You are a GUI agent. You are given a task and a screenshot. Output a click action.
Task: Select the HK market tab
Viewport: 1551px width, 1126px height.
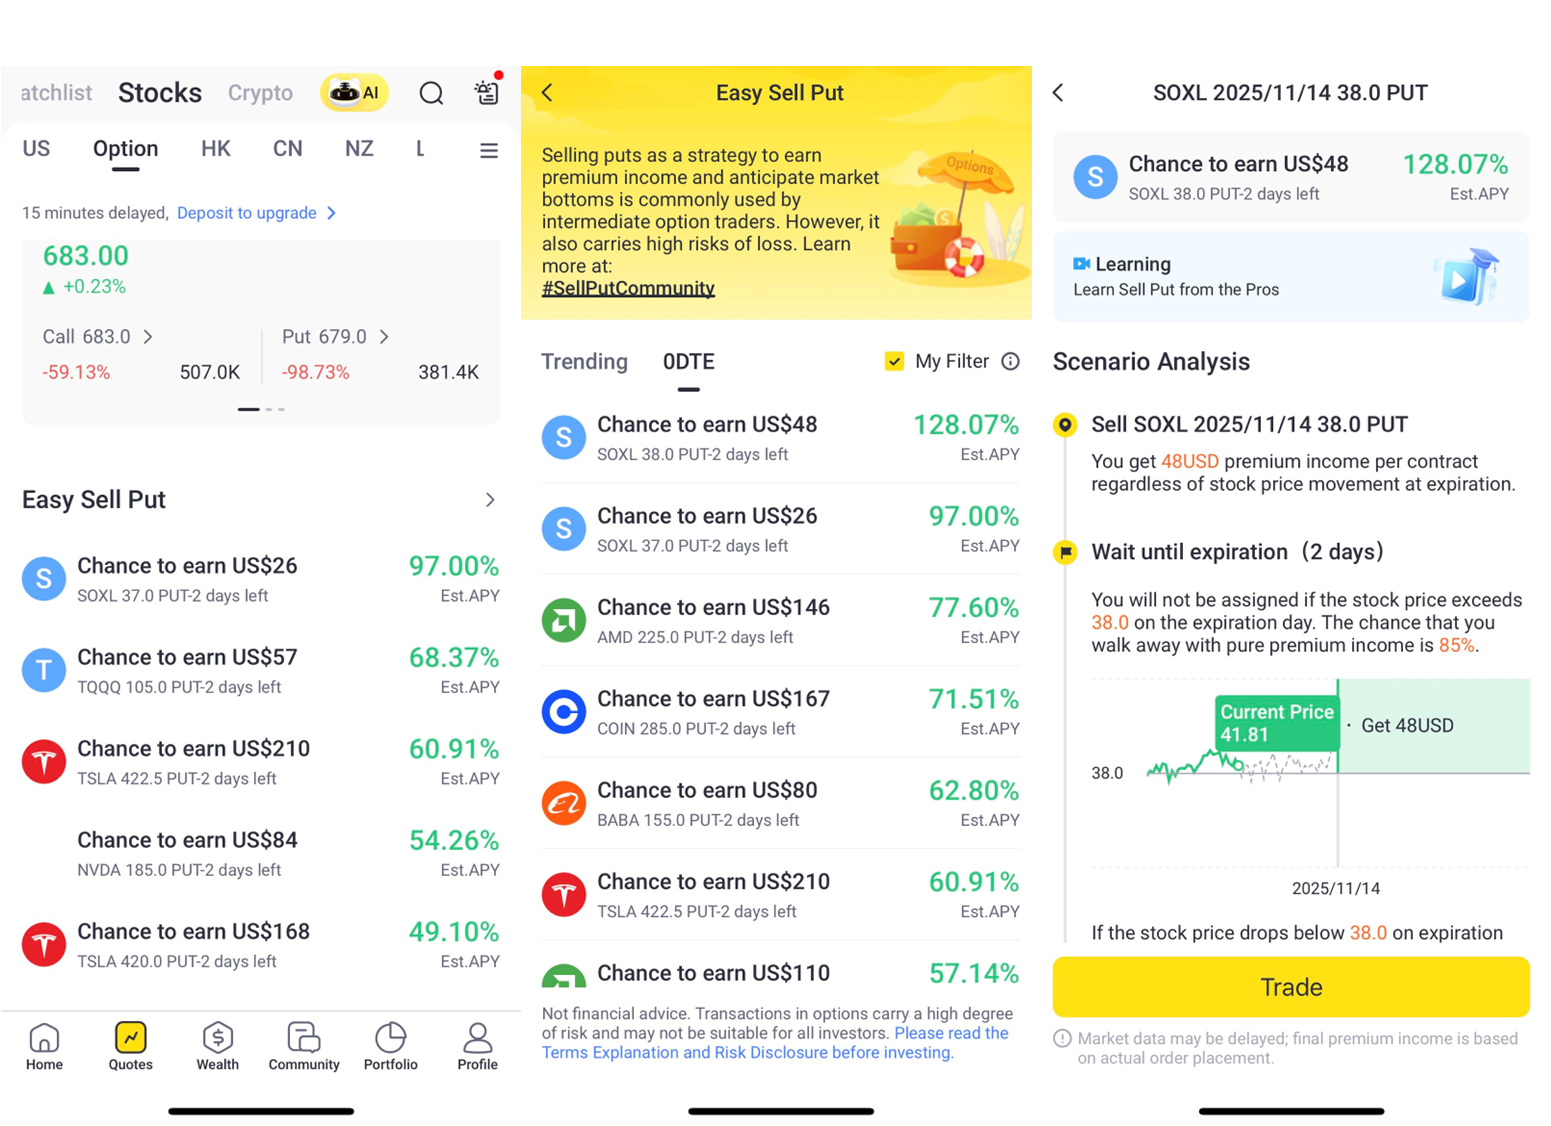216,149
